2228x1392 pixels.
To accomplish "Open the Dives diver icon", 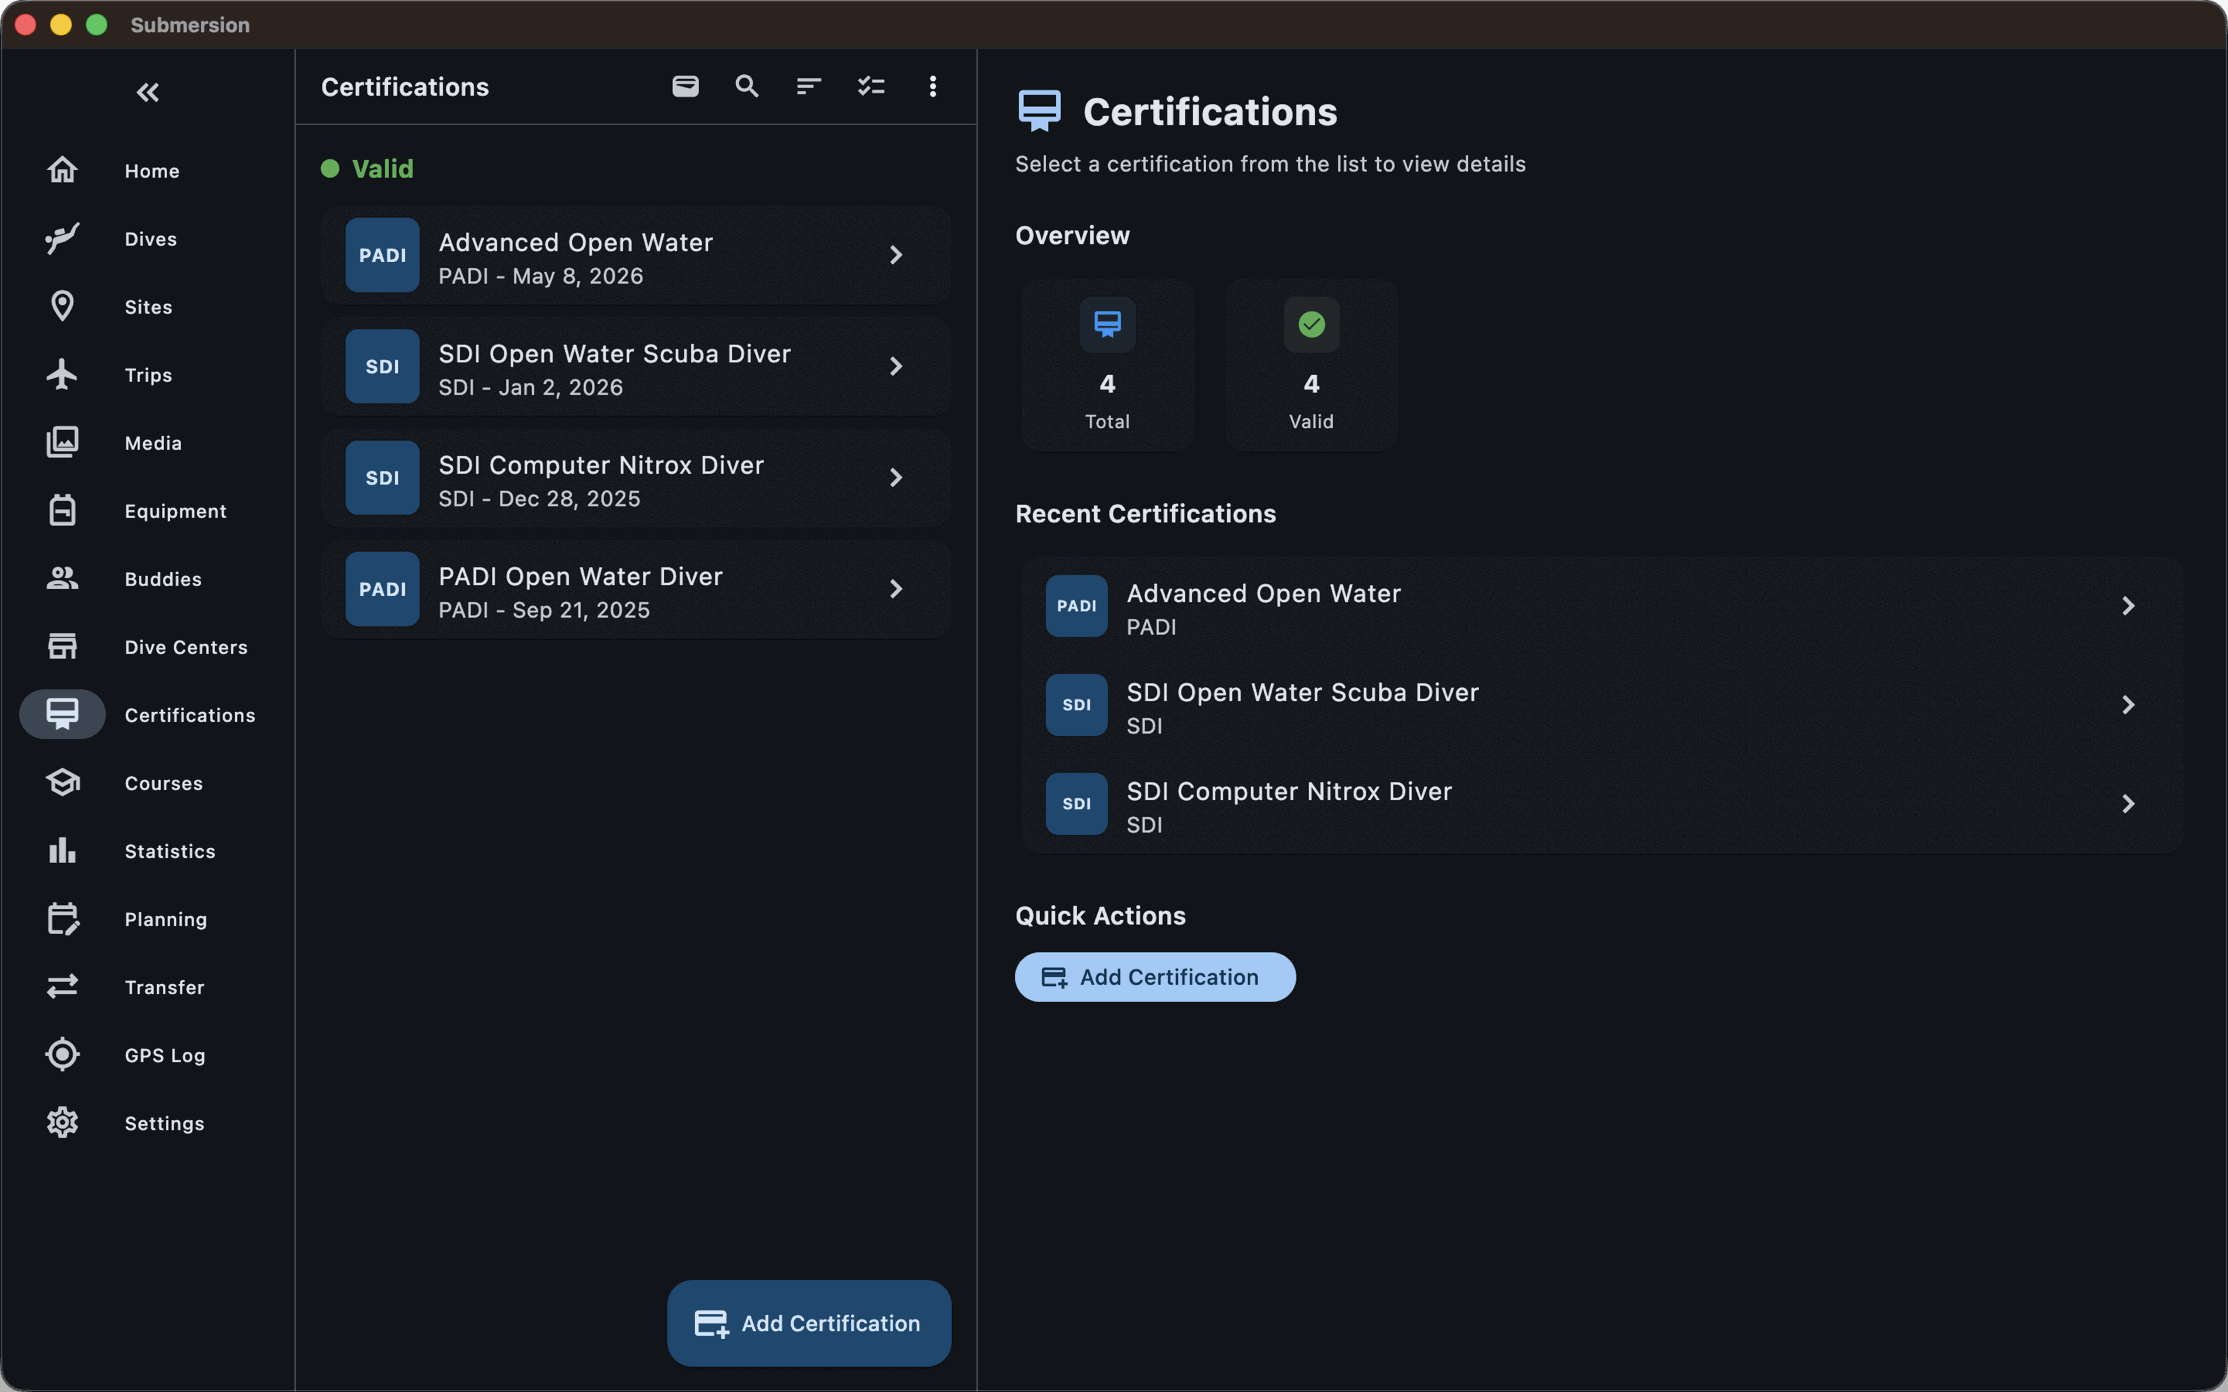I will point(62,238).
